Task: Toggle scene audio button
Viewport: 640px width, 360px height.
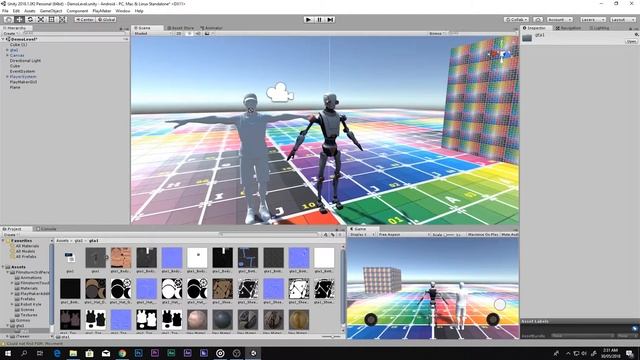Action: 198,33
